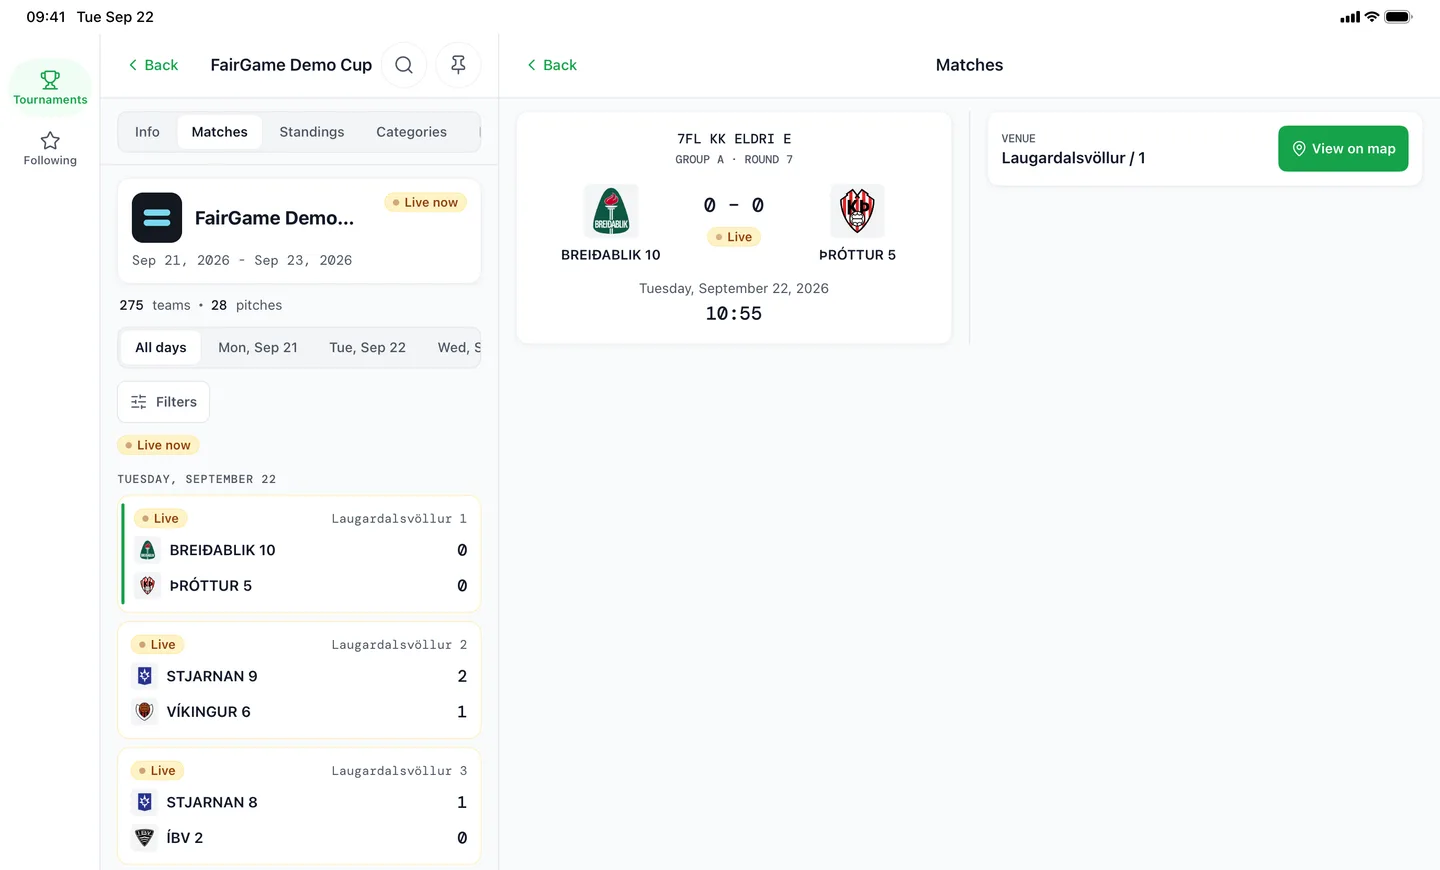Click the venue name Laugardalsvöllur / 1
Image resolution: width=1440 pixels, height=870 pixels.
[1073, 158]
